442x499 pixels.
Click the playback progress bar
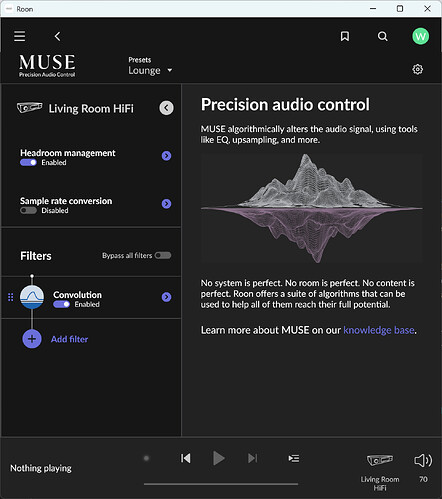[221, 484]
